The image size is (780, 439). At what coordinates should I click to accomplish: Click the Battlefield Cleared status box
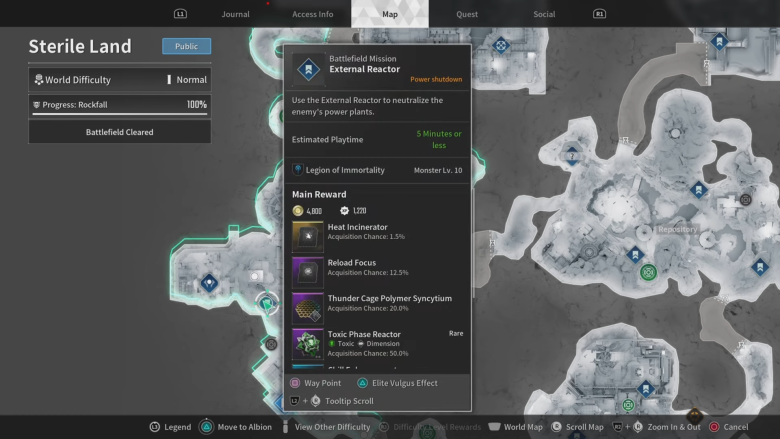coord(120,132)
